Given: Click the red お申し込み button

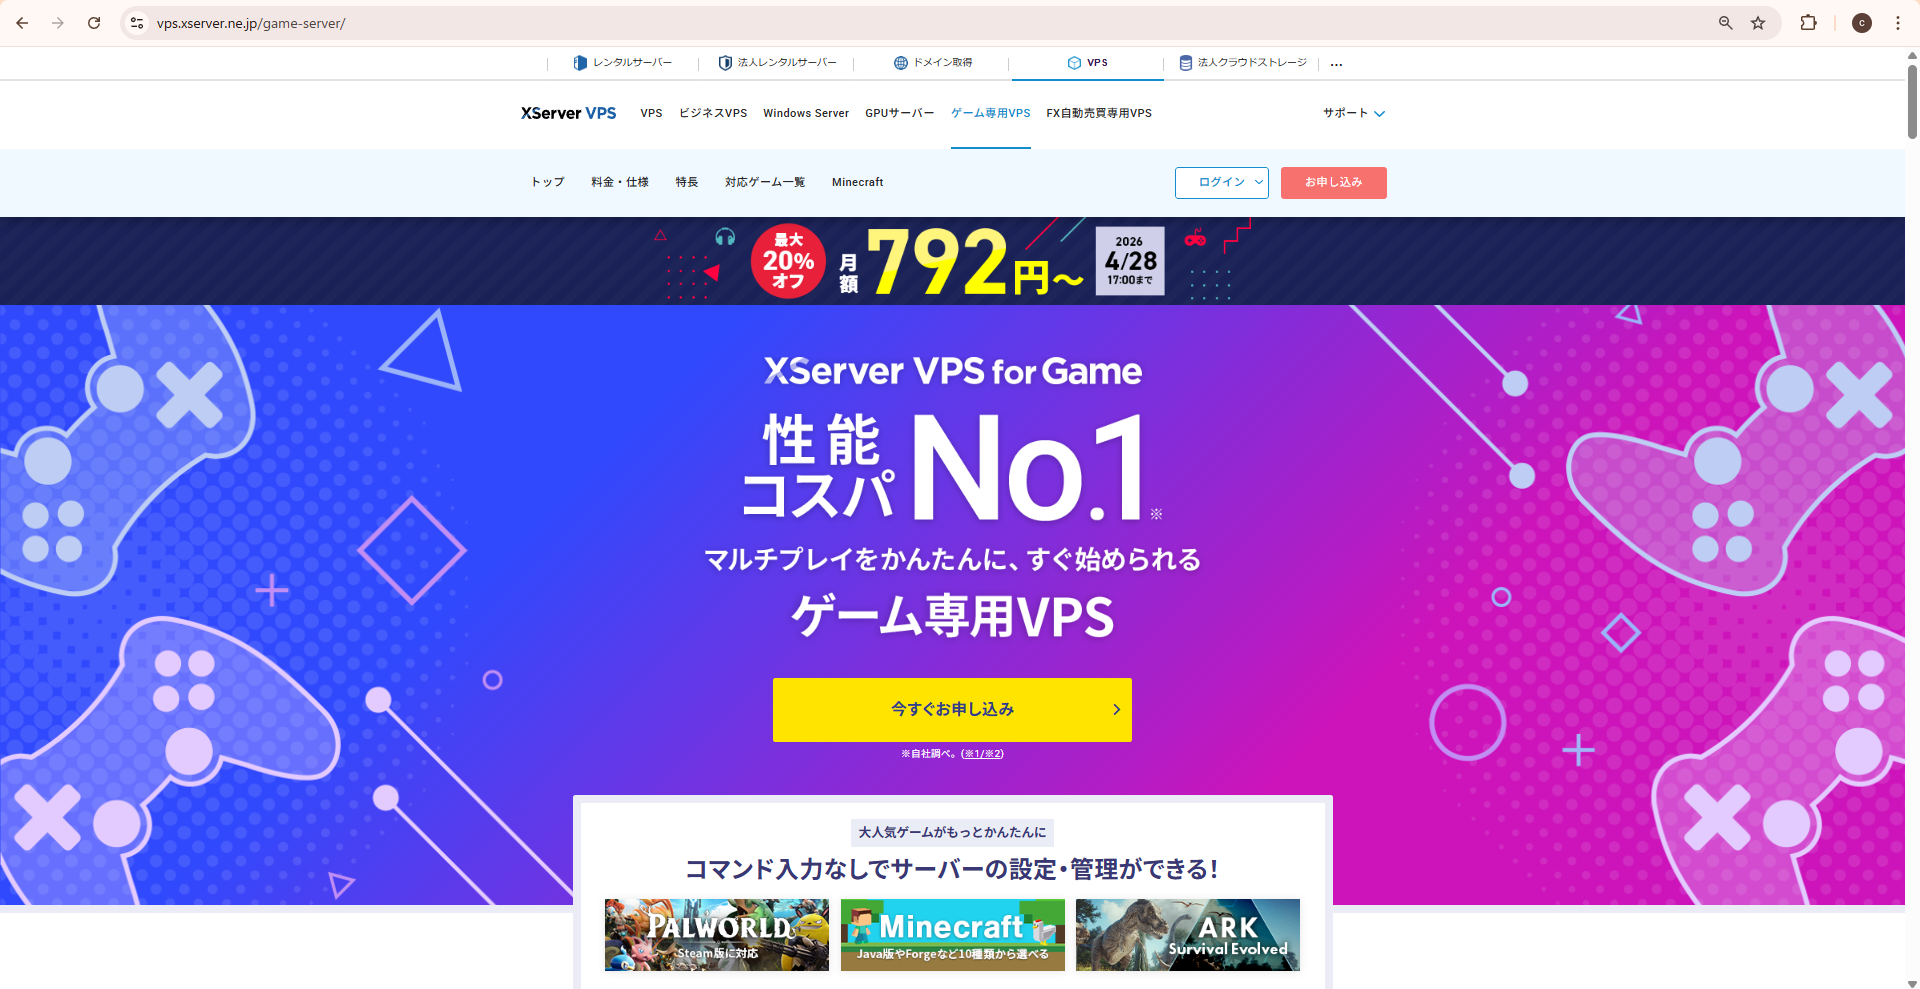Looking at the screenshot, I should tap(1334, 182).
